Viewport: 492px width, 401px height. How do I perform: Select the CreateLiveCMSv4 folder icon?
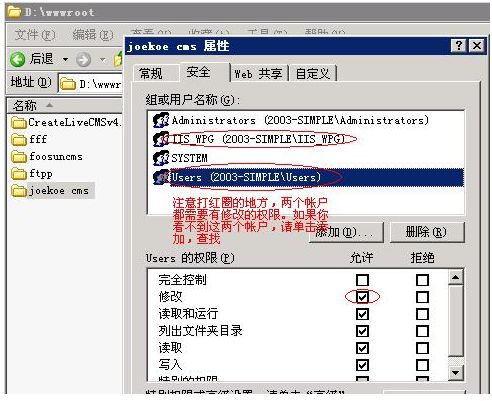click(x=19, y=123)
